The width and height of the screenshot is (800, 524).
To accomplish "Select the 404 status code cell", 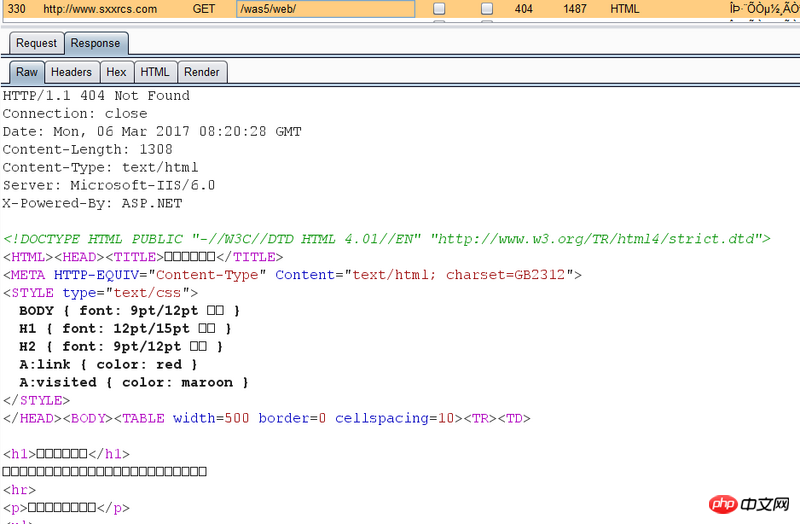I will point(524,9).
